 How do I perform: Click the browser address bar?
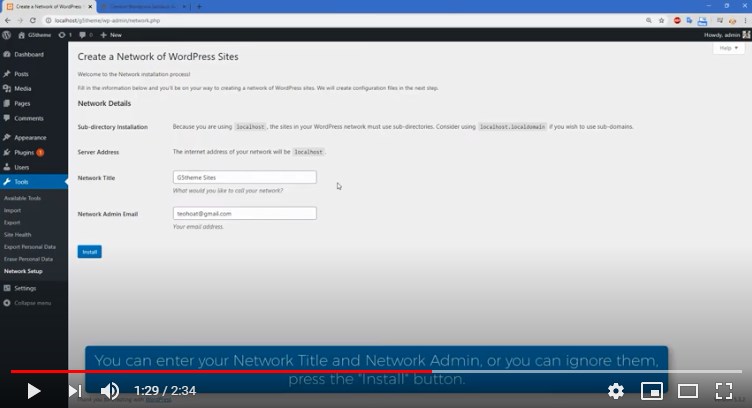(x=345, y=20)
